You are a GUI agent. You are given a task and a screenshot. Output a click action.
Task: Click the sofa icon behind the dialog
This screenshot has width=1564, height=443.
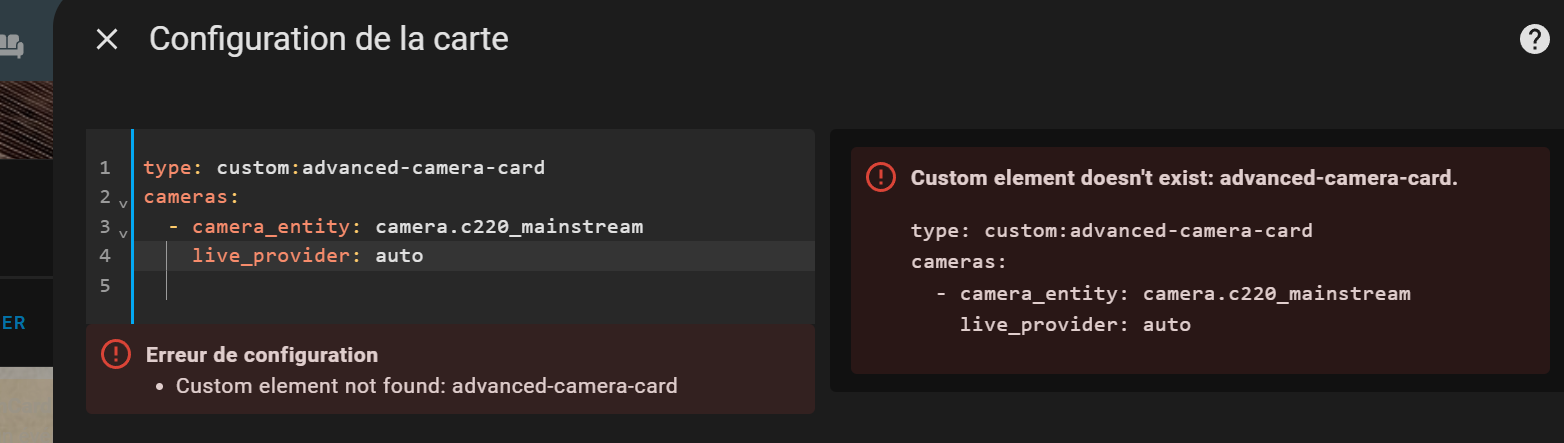pos(12,45)
